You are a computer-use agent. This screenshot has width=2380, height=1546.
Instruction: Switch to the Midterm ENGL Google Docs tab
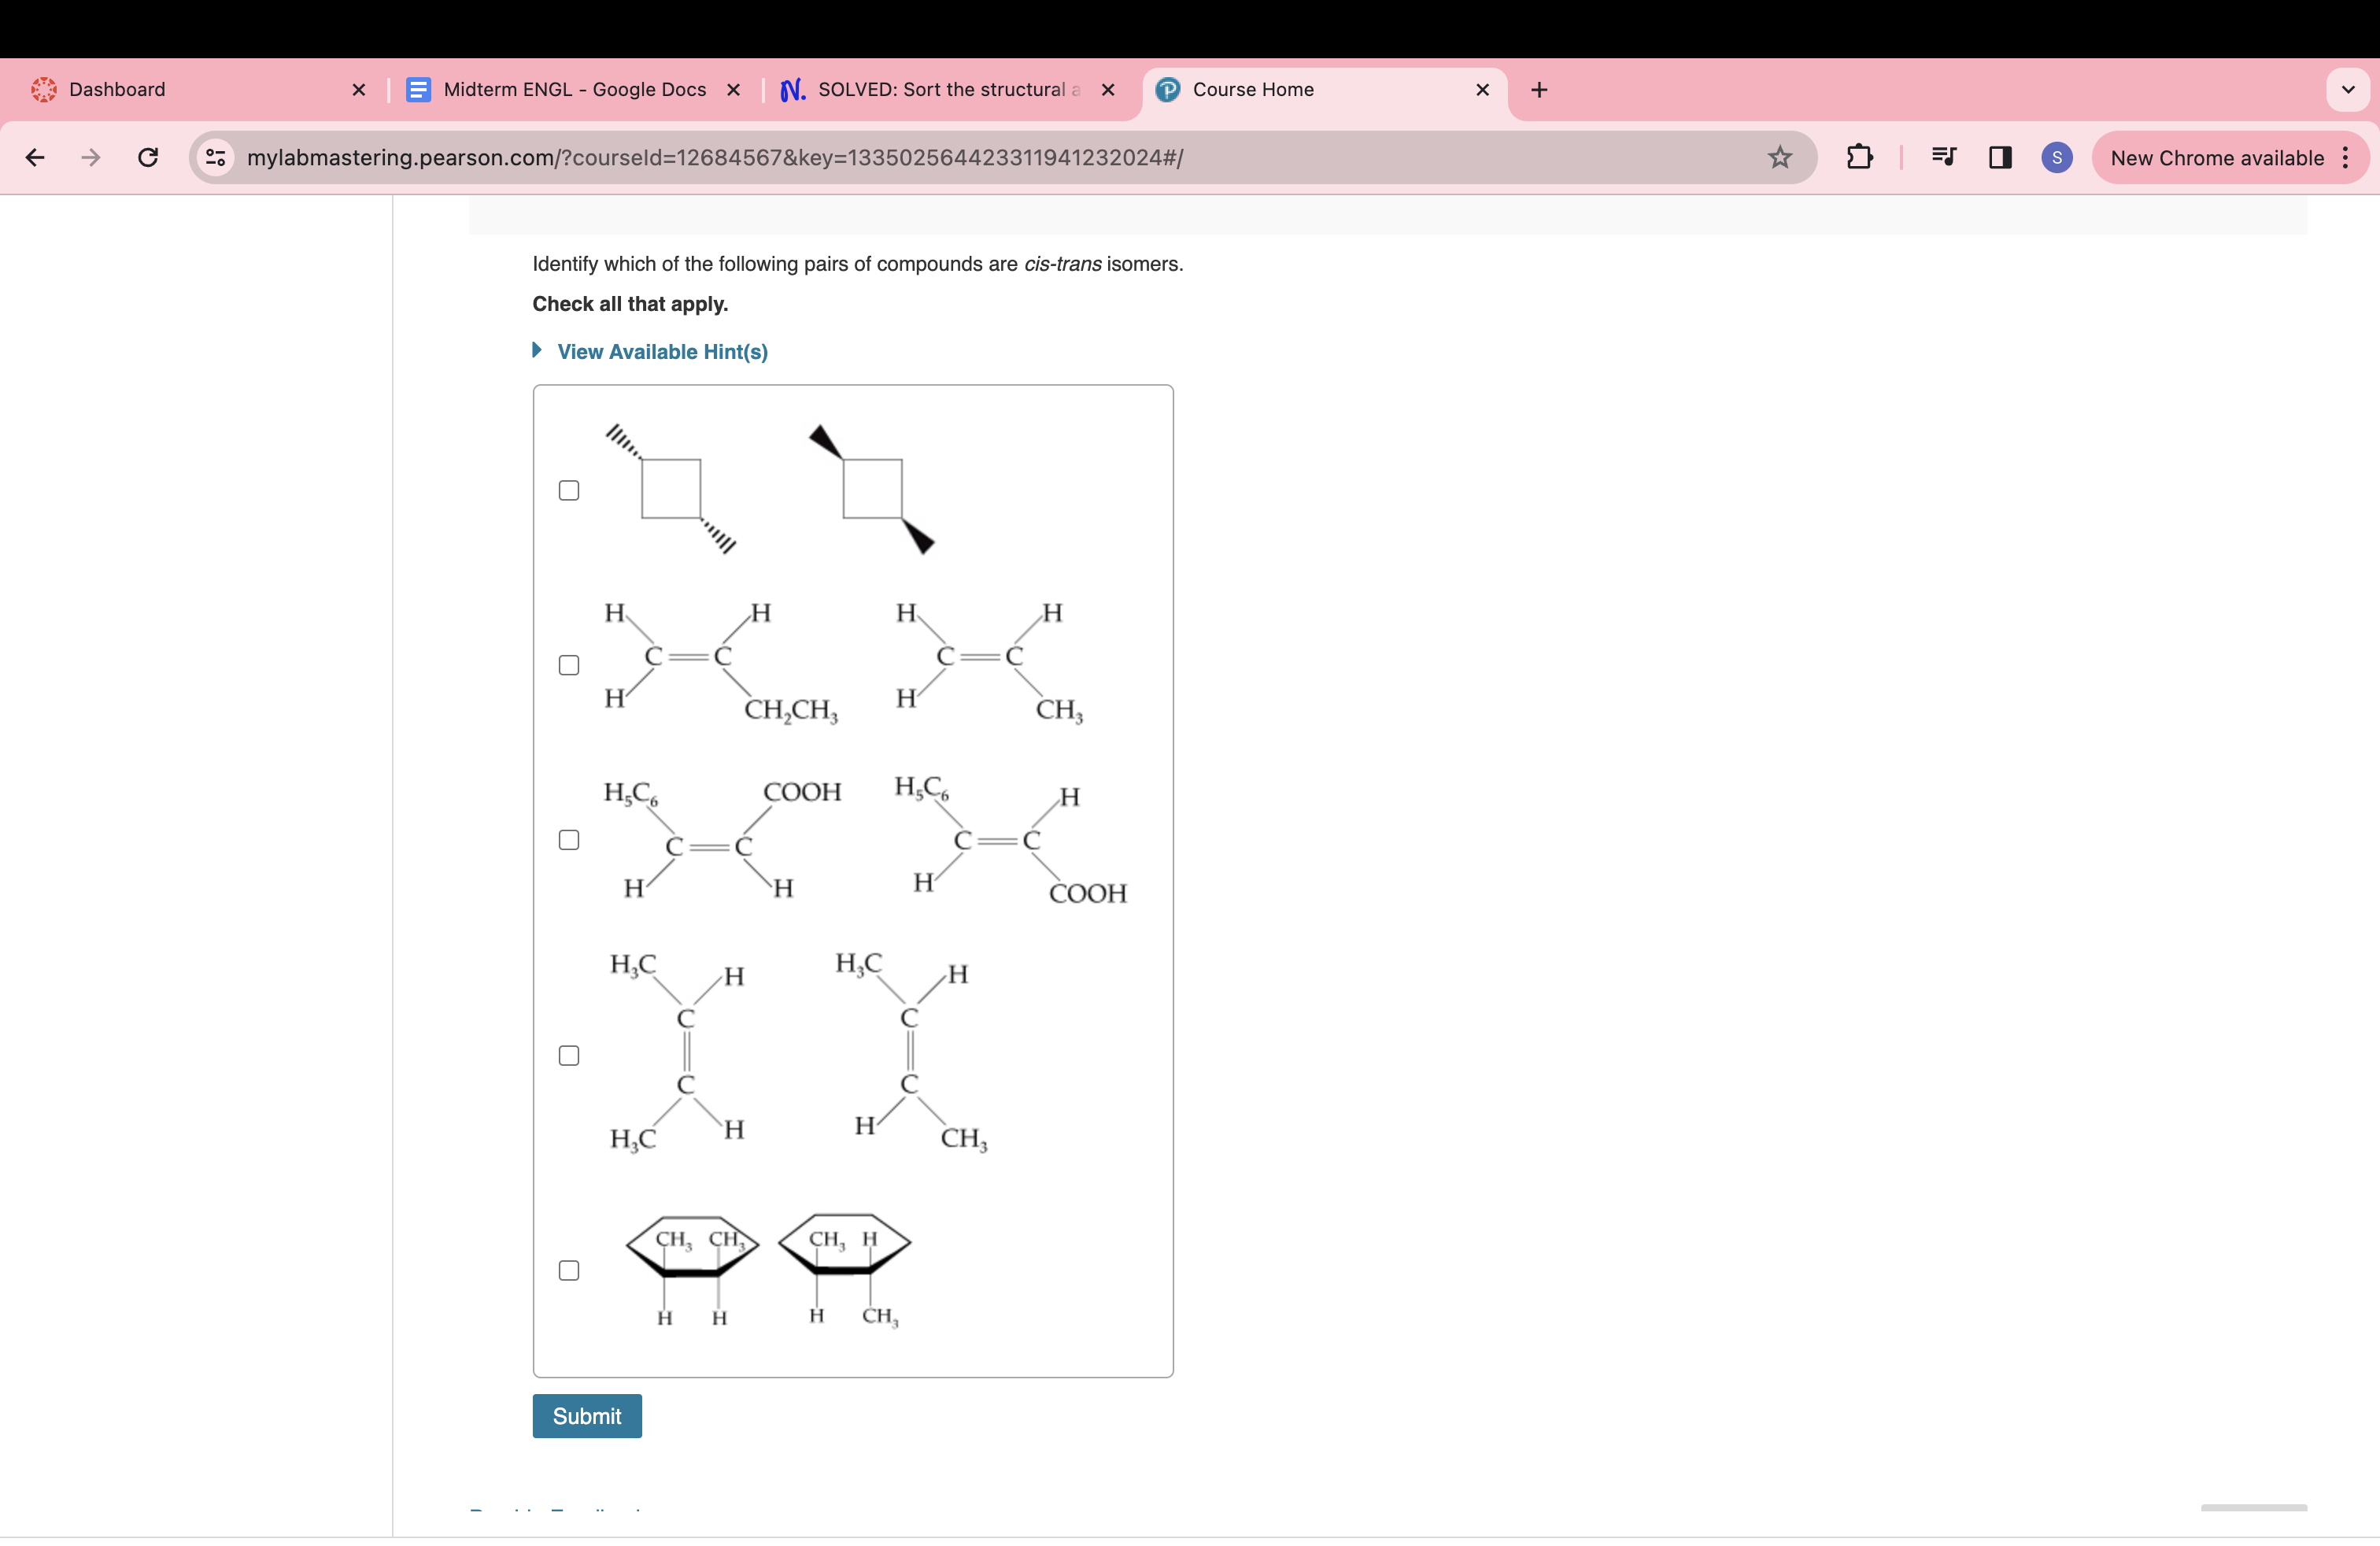point(574,90)
